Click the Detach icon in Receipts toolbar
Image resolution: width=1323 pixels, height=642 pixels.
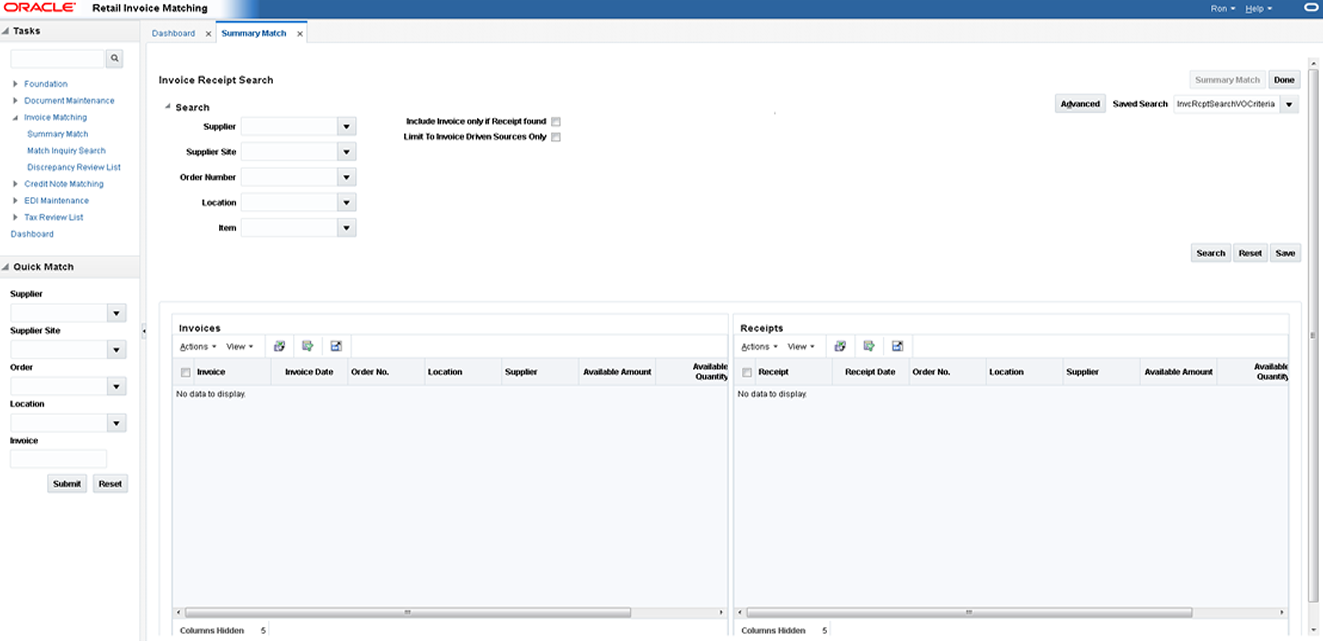[897, 346]
